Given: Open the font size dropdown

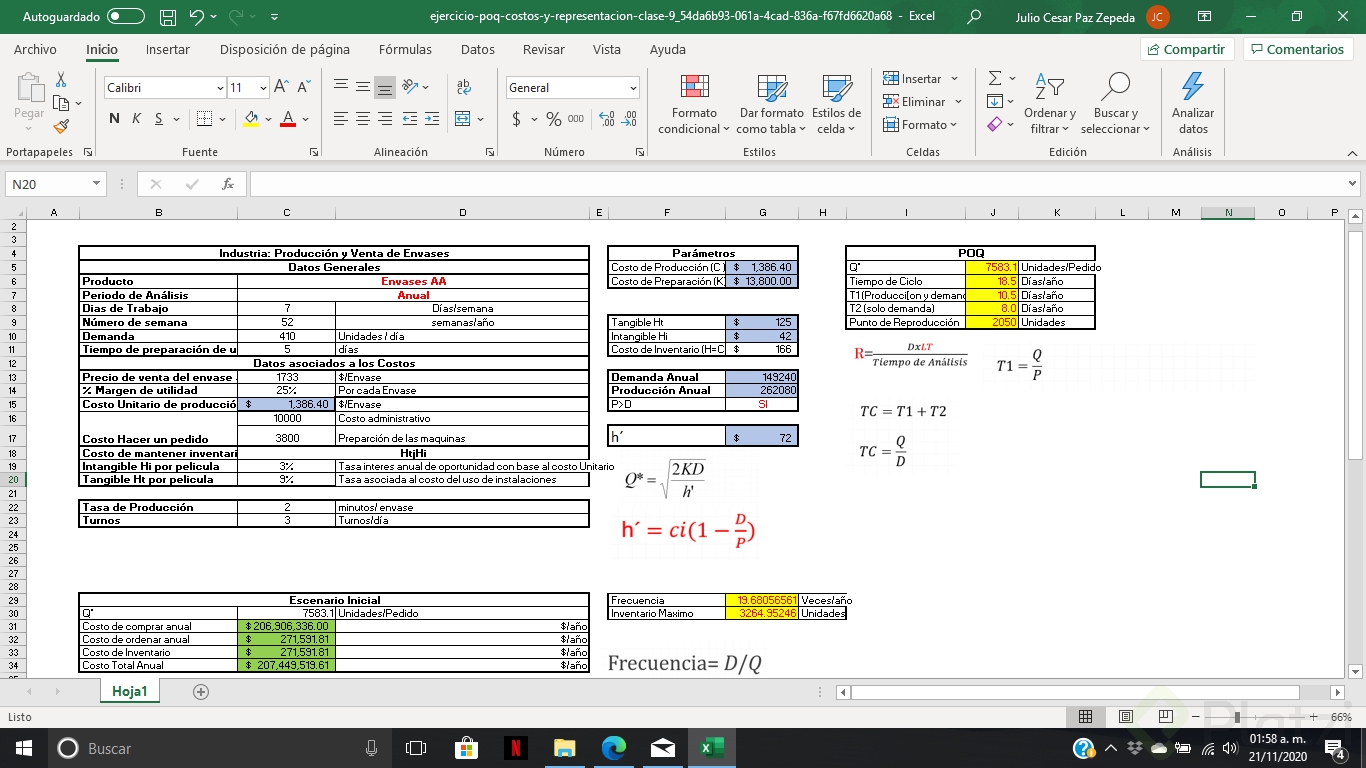Looking at the screenshot, I should click(x=262, y=87).
